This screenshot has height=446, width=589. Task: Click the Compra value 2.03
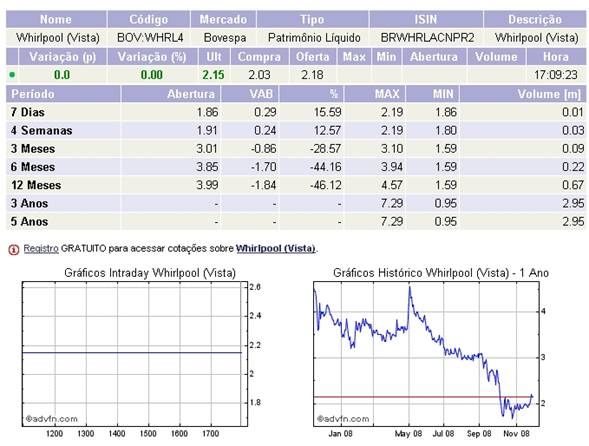259,75
